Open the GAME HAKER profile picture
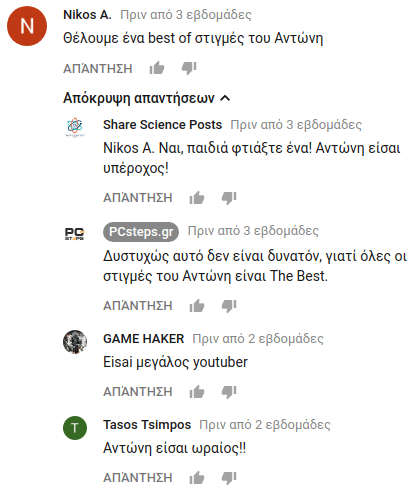This screenshot has width=414, height=492. click(75, 342)
